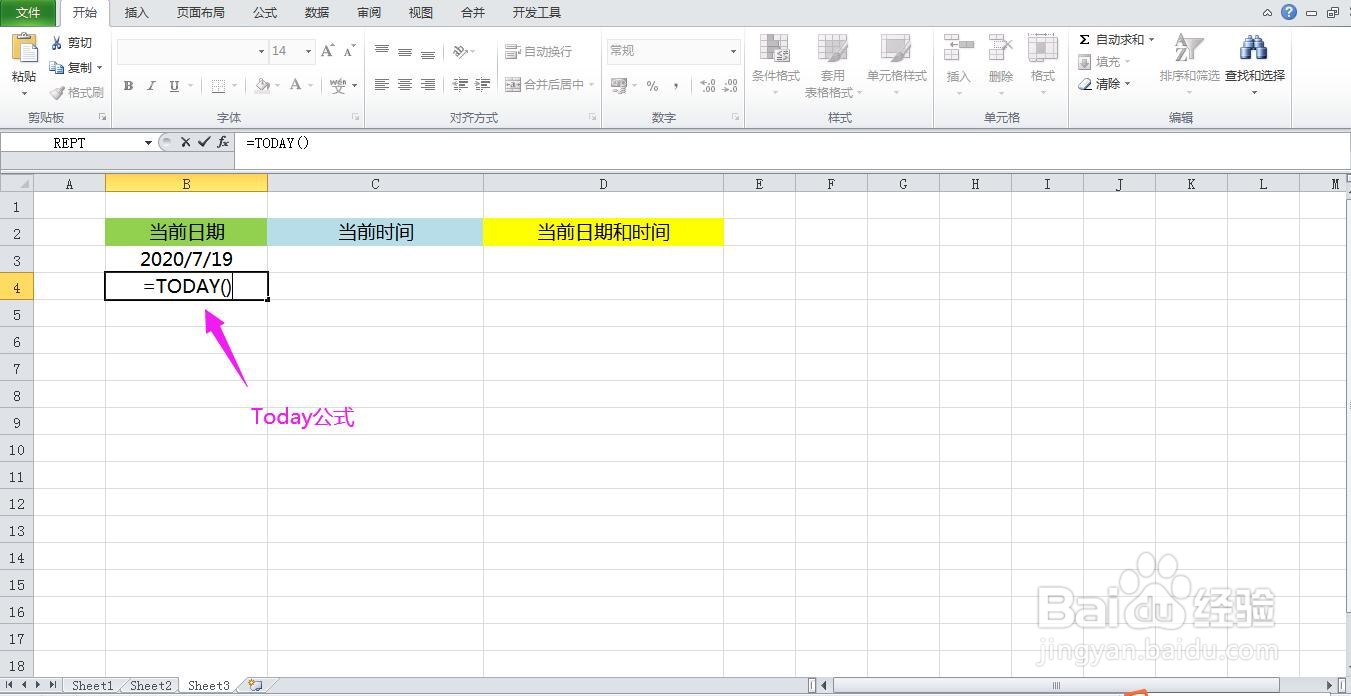Open 单元格样式 cell styles
1351x696 pixels.
pos(896,66)
